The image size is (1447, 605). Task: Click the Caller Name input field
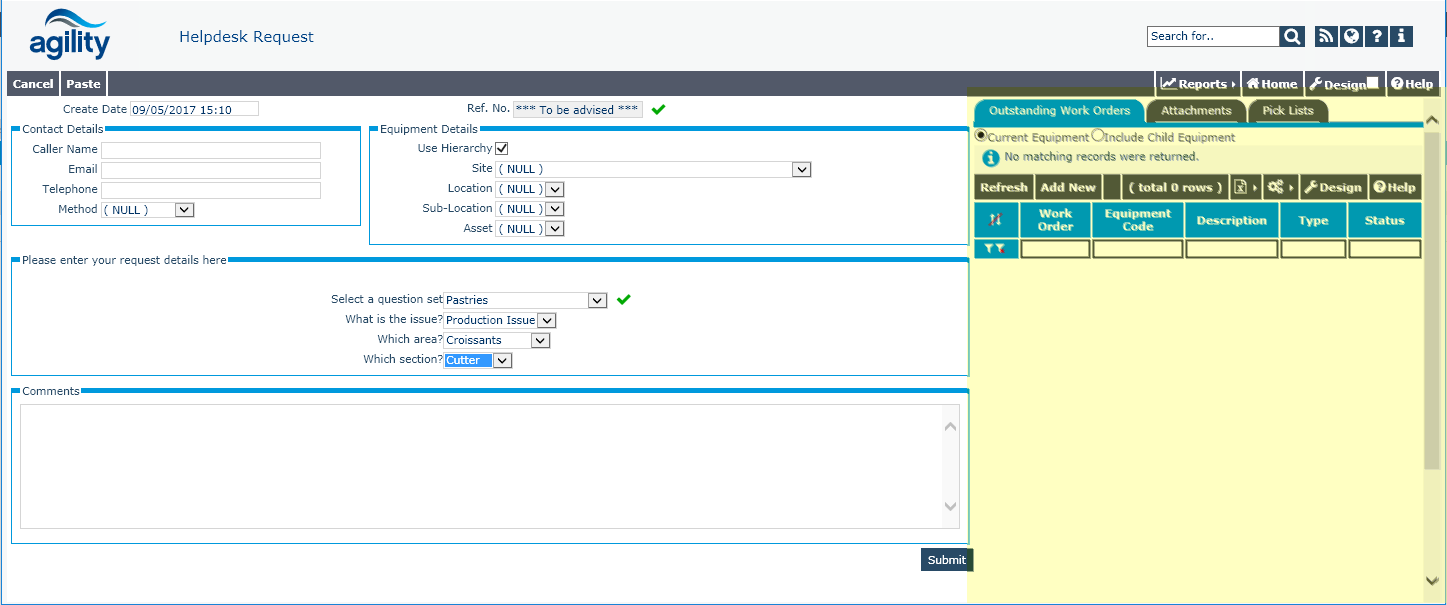211,150
